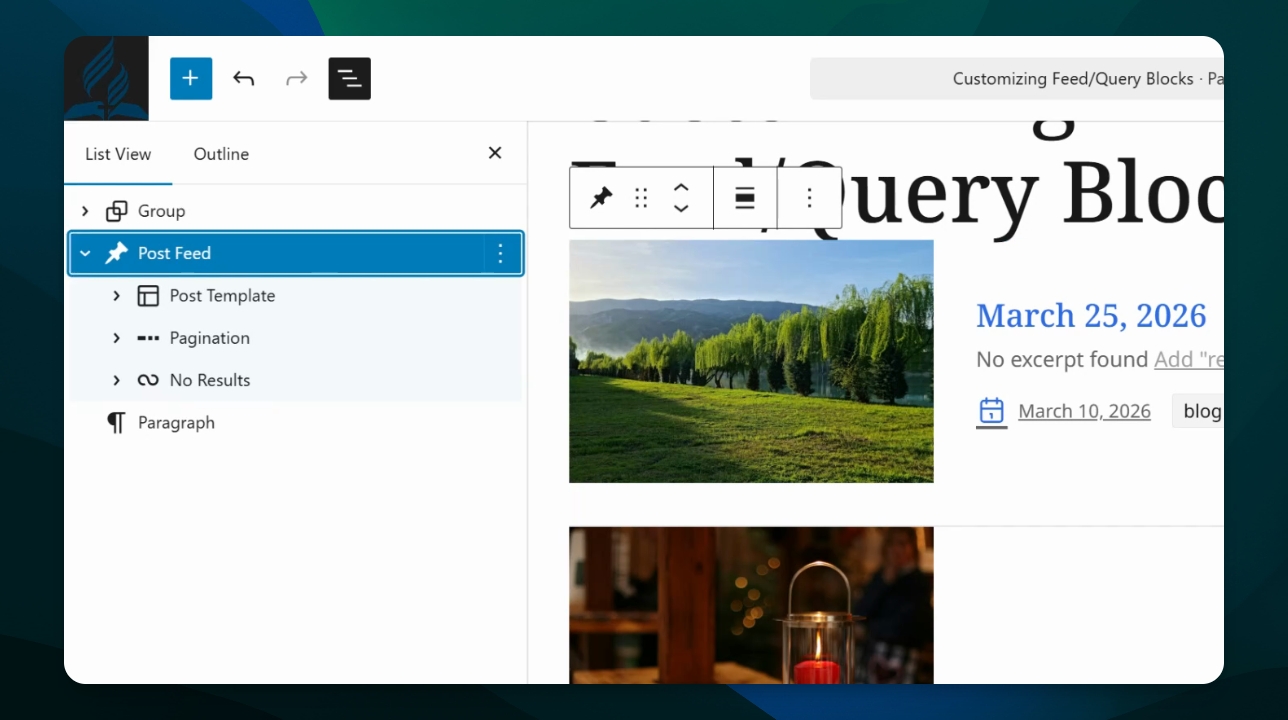Click the drag handle in block toolbar
The height and width of the screenshot is (720, 1288).
tap(642, 198)
